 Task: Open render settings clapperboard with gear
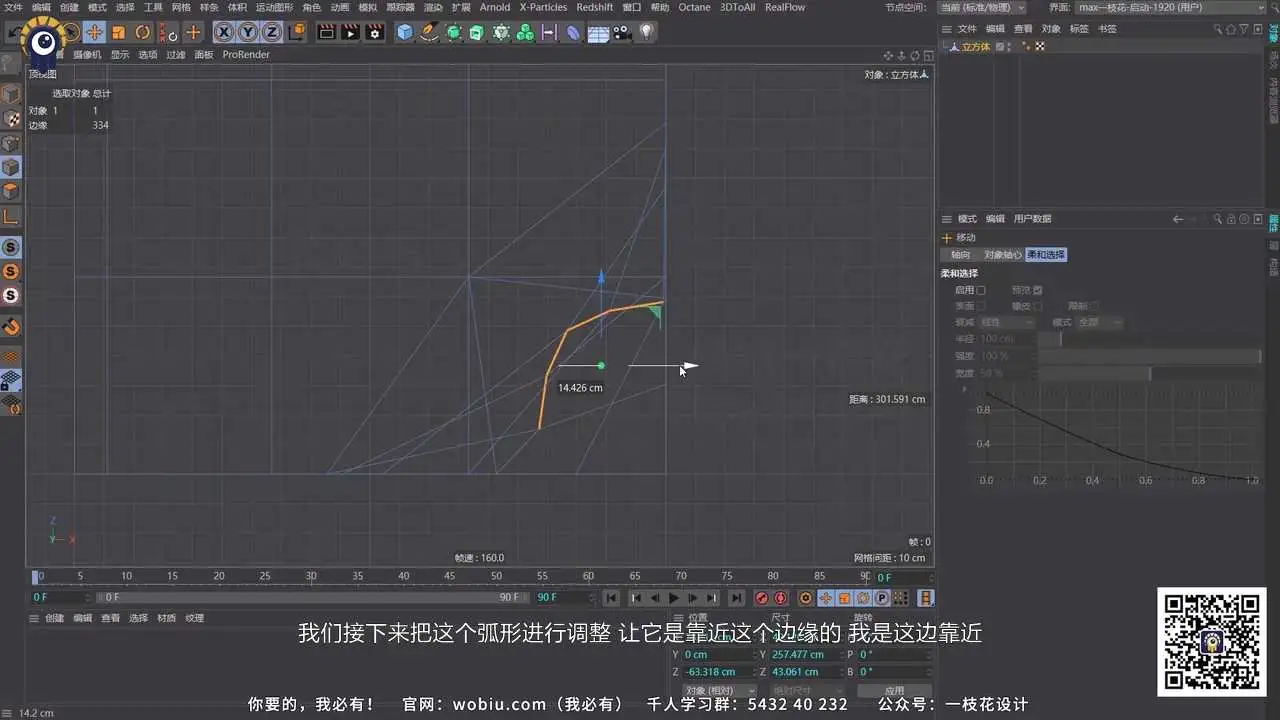click(x=375, y=32)
